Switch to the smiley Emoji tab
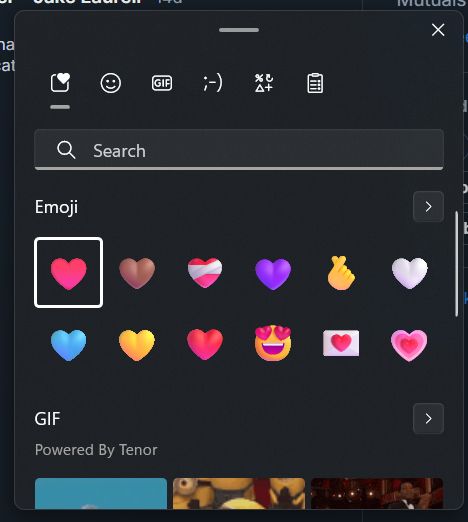 coord(111,83)
